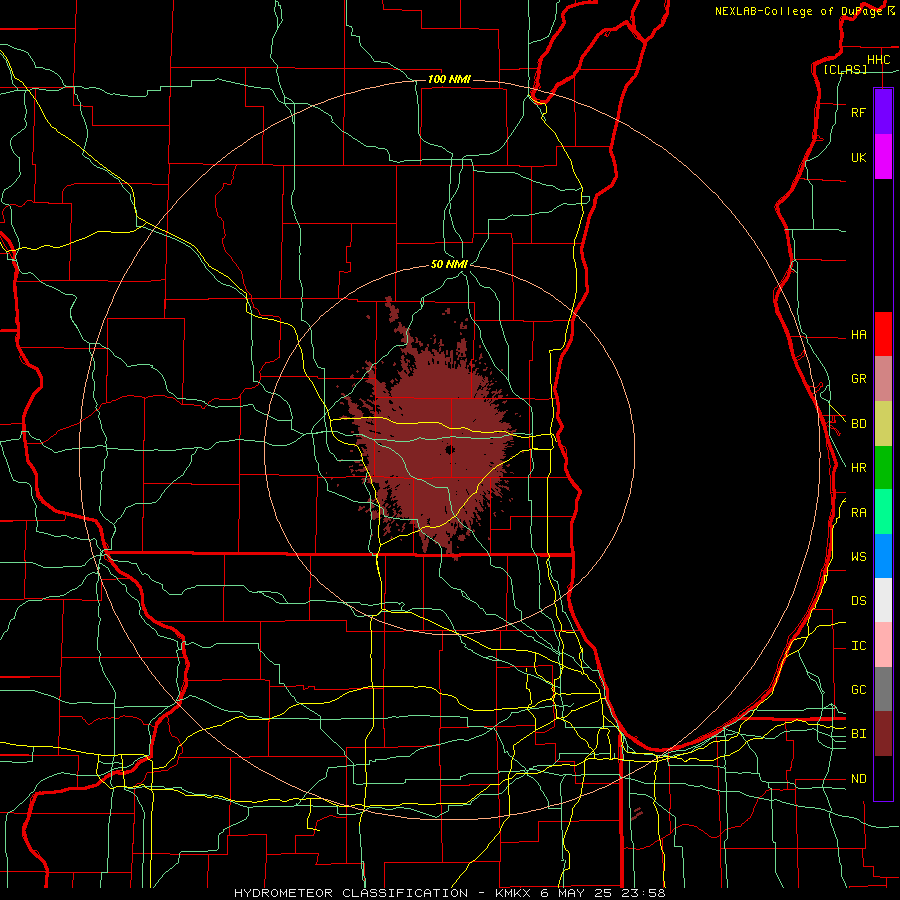Click the BI legend label
Screen dimensions: 900x900
point(858,734)
